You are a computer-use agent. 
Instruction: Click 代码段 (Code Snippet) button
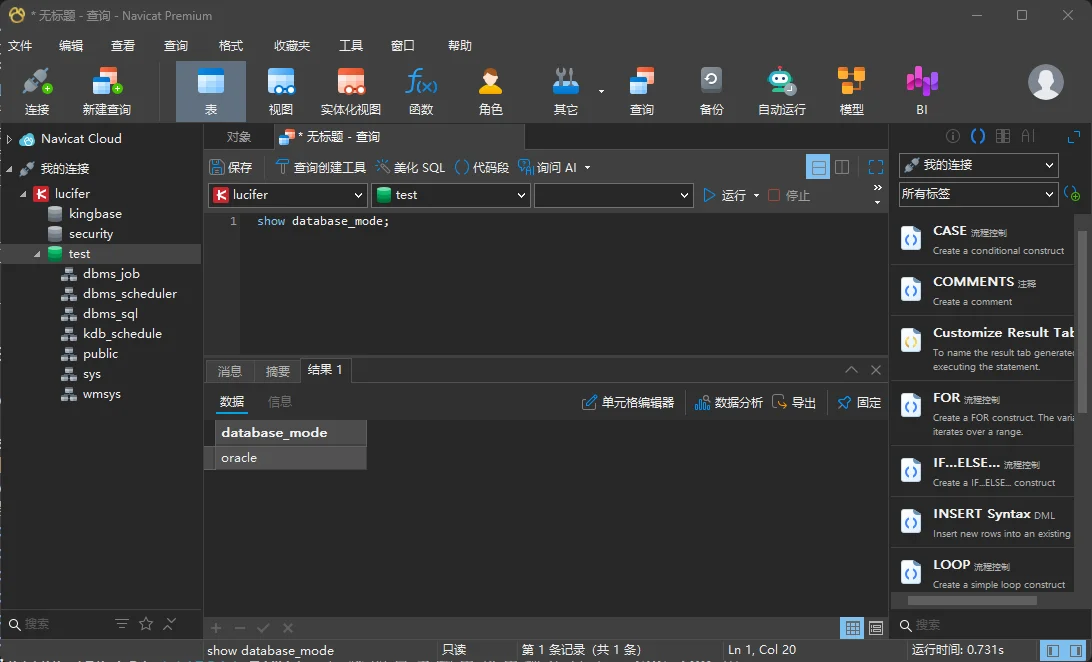coord(481,167)
